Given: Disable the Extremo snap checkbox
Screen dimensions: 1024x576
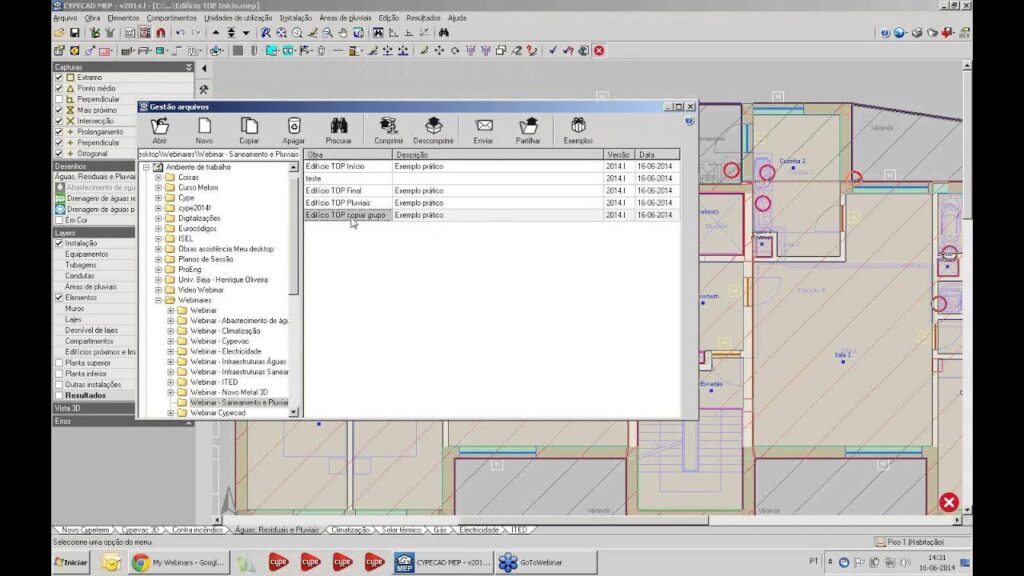Looking at the screenshot, I should (x=59, y=77).
